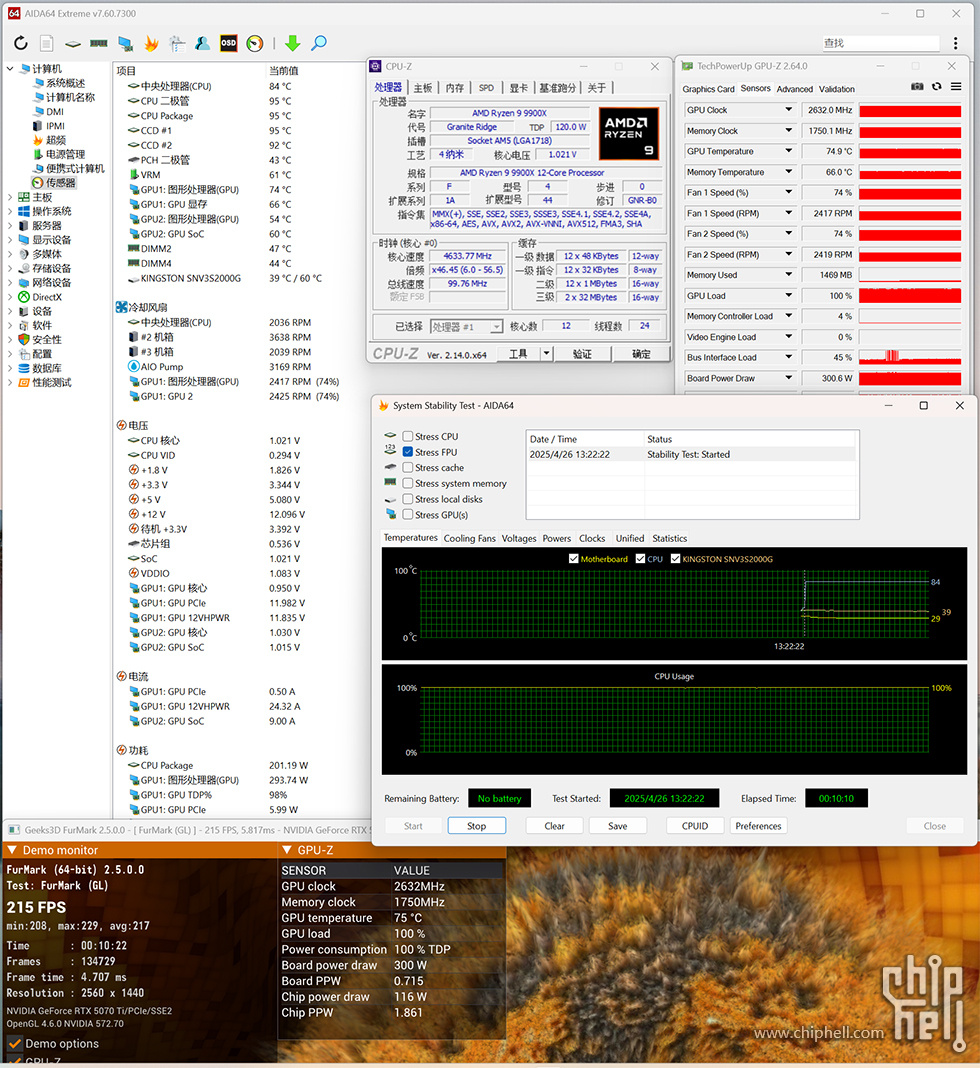Open the report icon in AIDA64 toolbar

pos(46,44)
